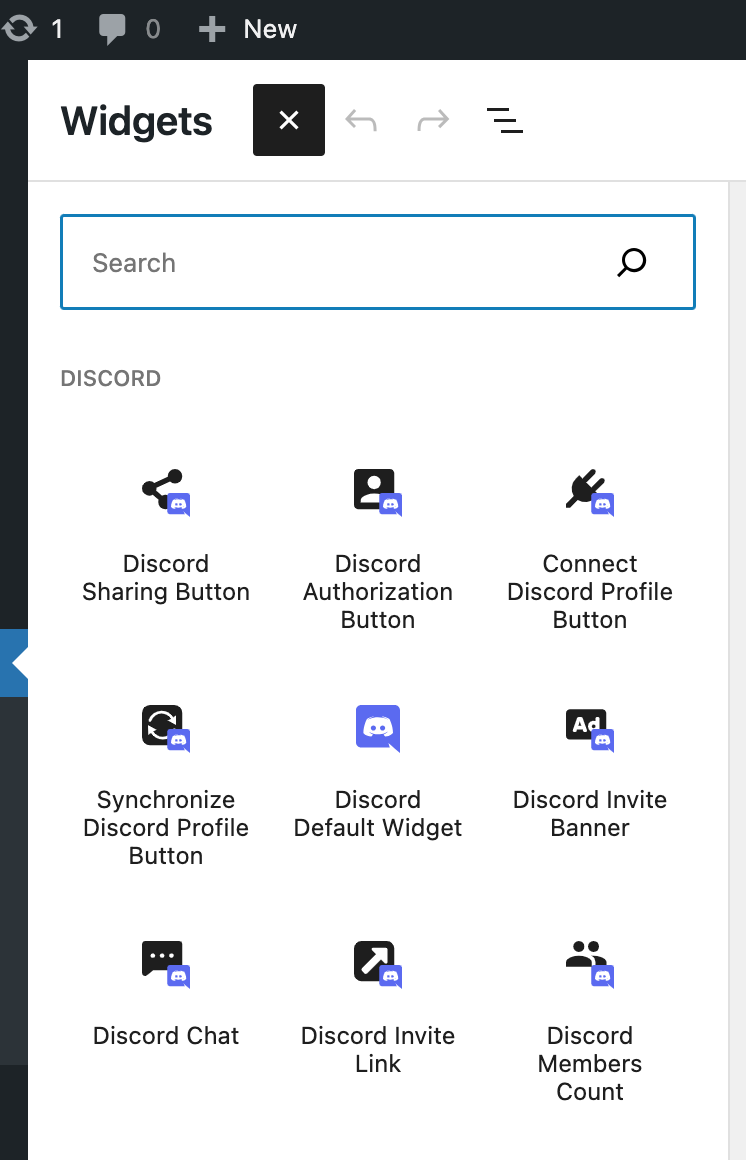Click the Redo arrow in toolbar
This screenshot has height=1160, width=746.
click(433, 121)
